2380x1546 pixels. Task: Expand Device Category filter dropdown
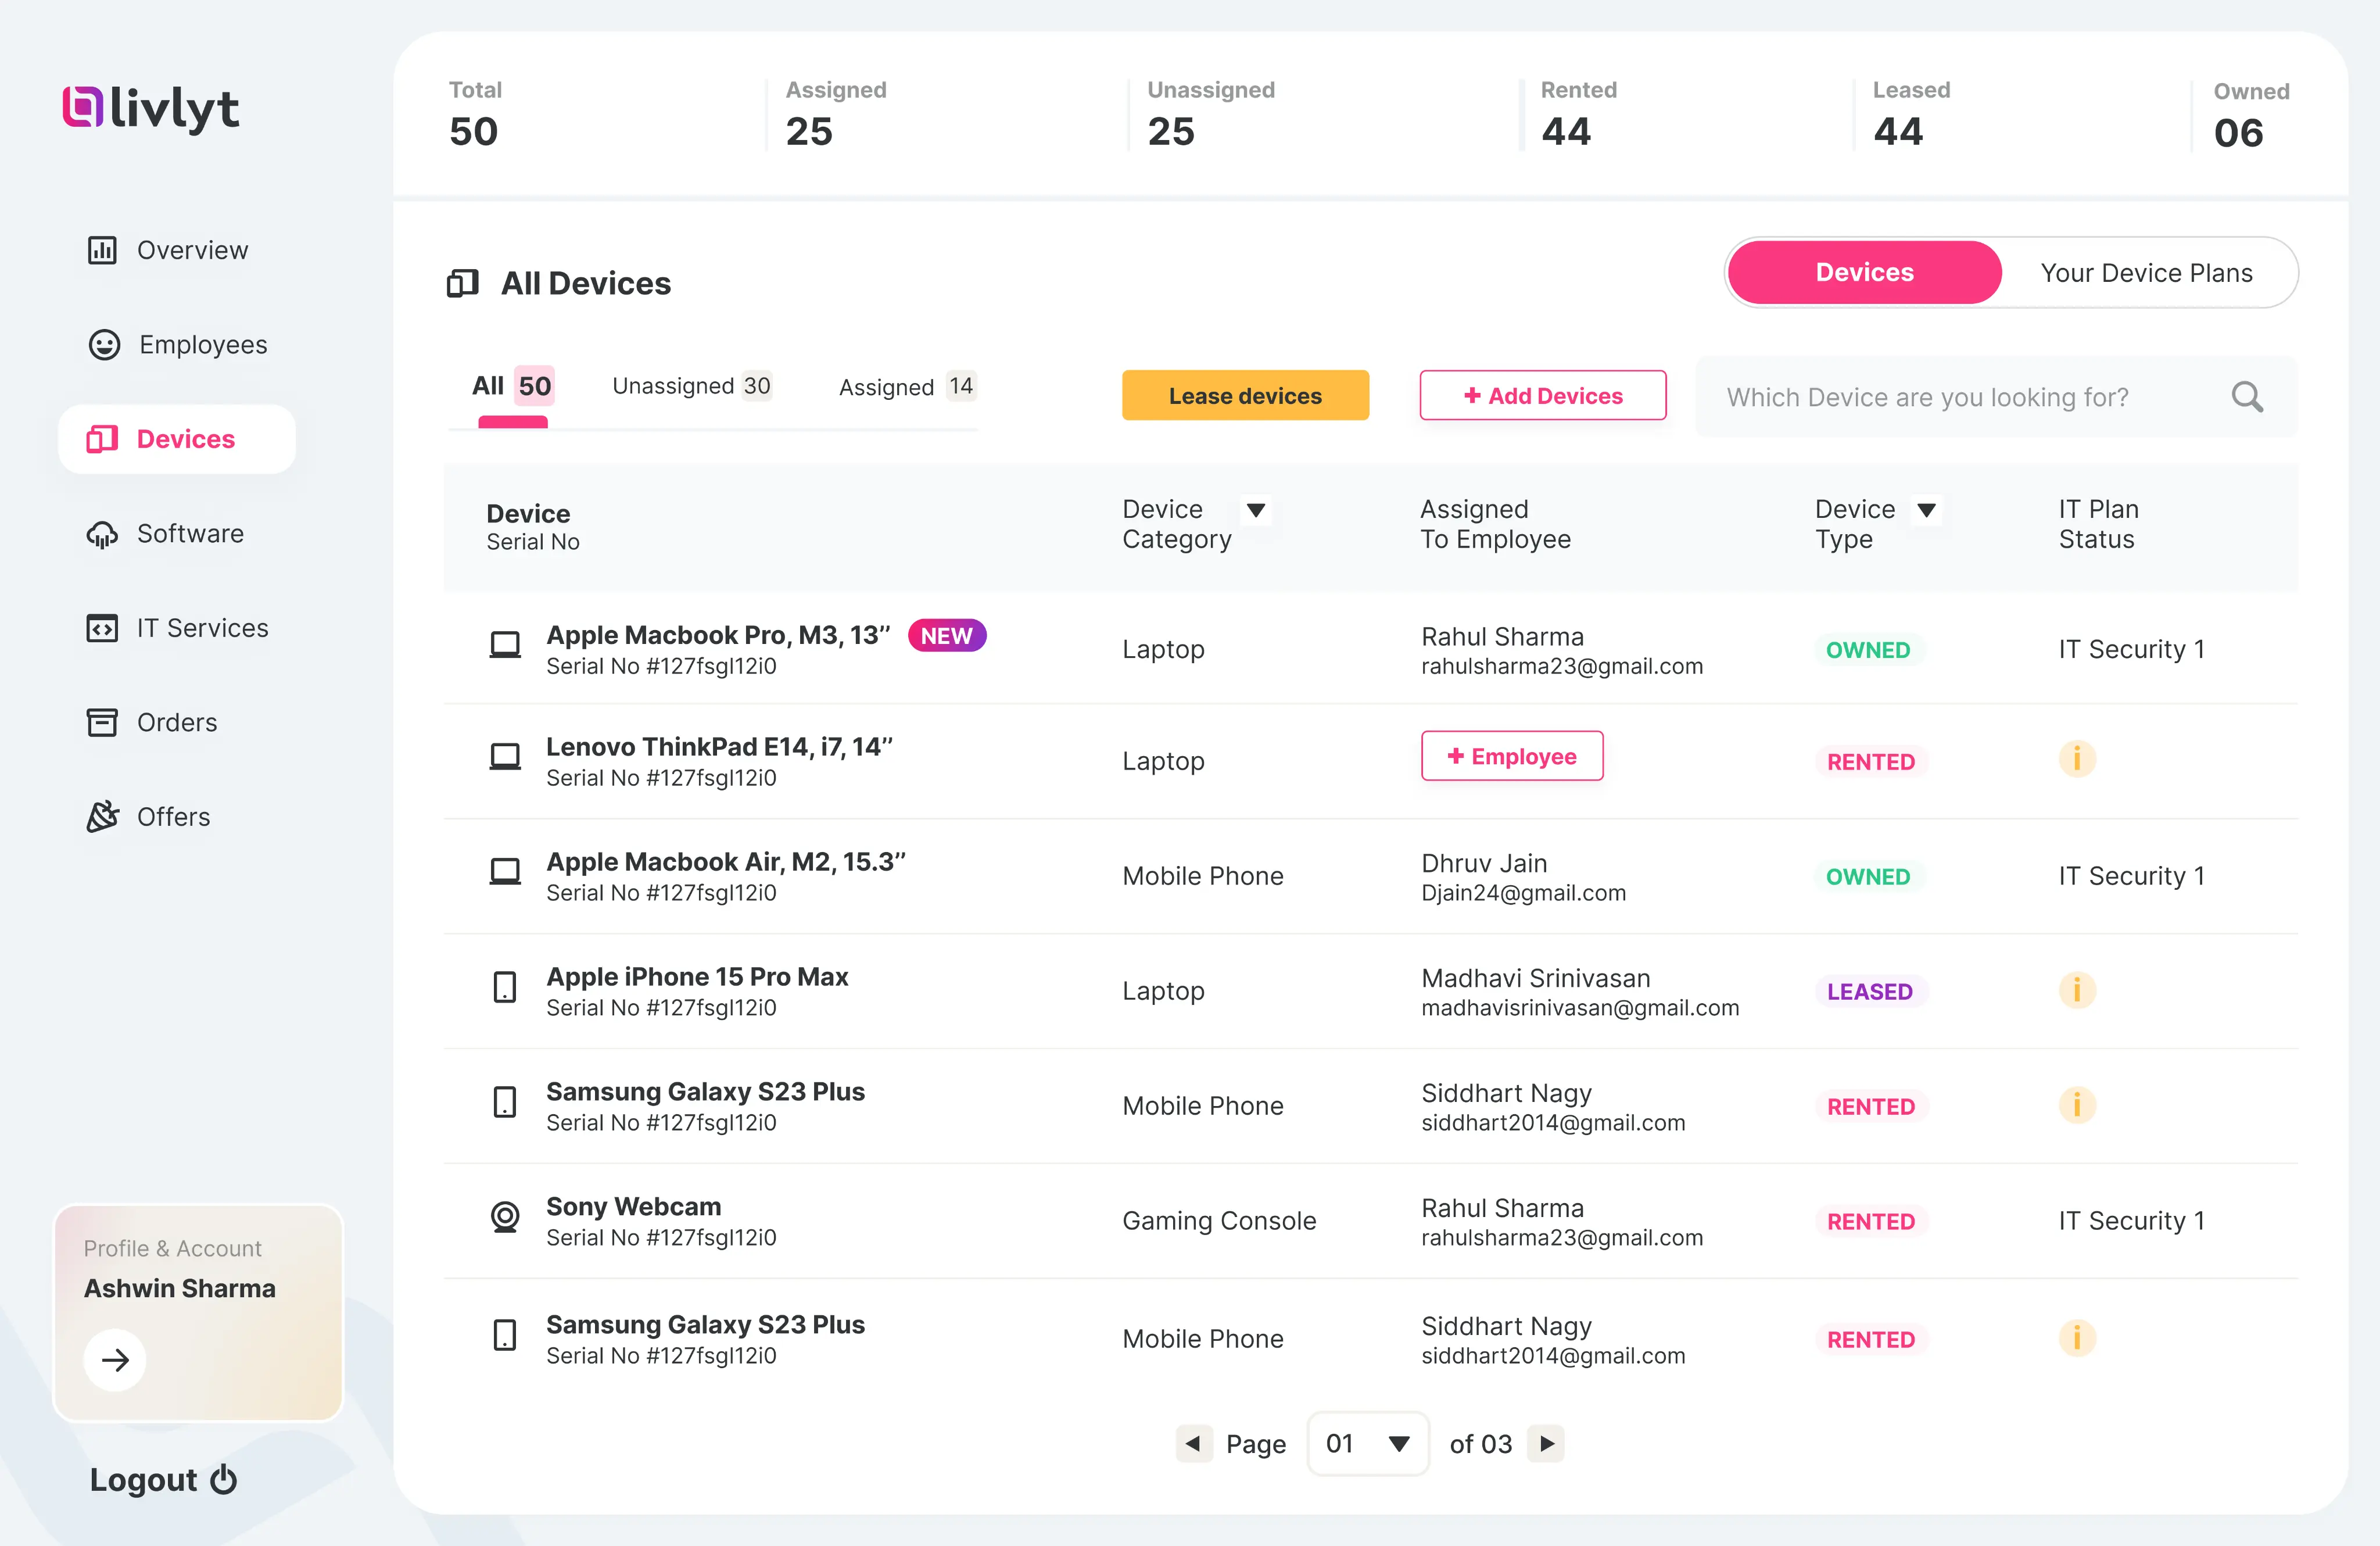(1256, 511)
